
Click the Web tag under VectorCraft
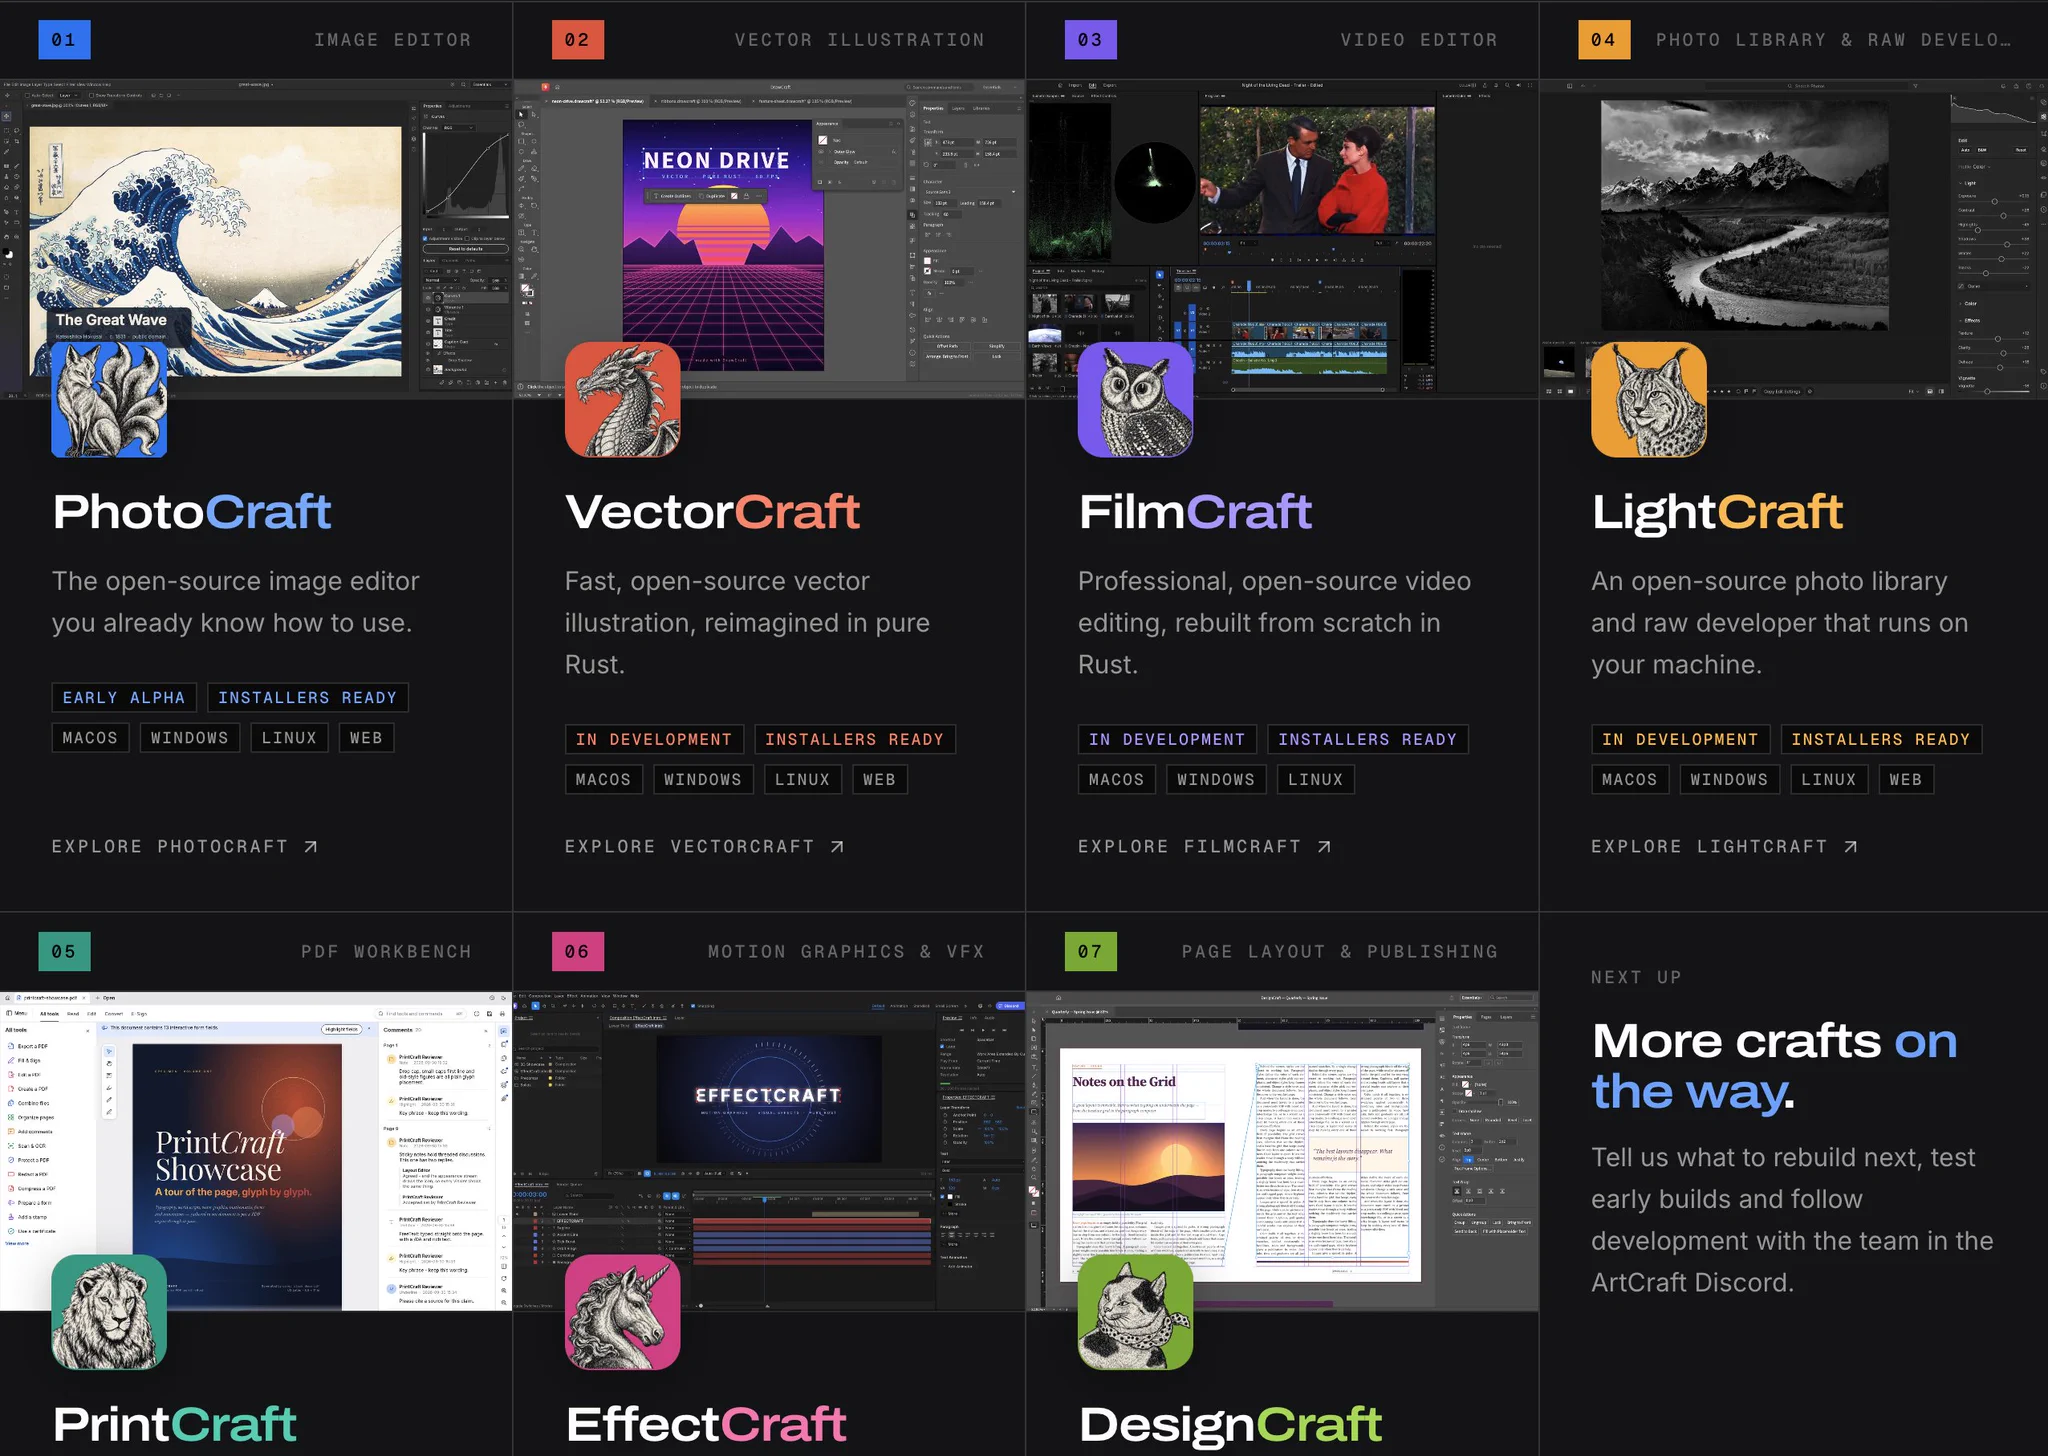point(879,779)
